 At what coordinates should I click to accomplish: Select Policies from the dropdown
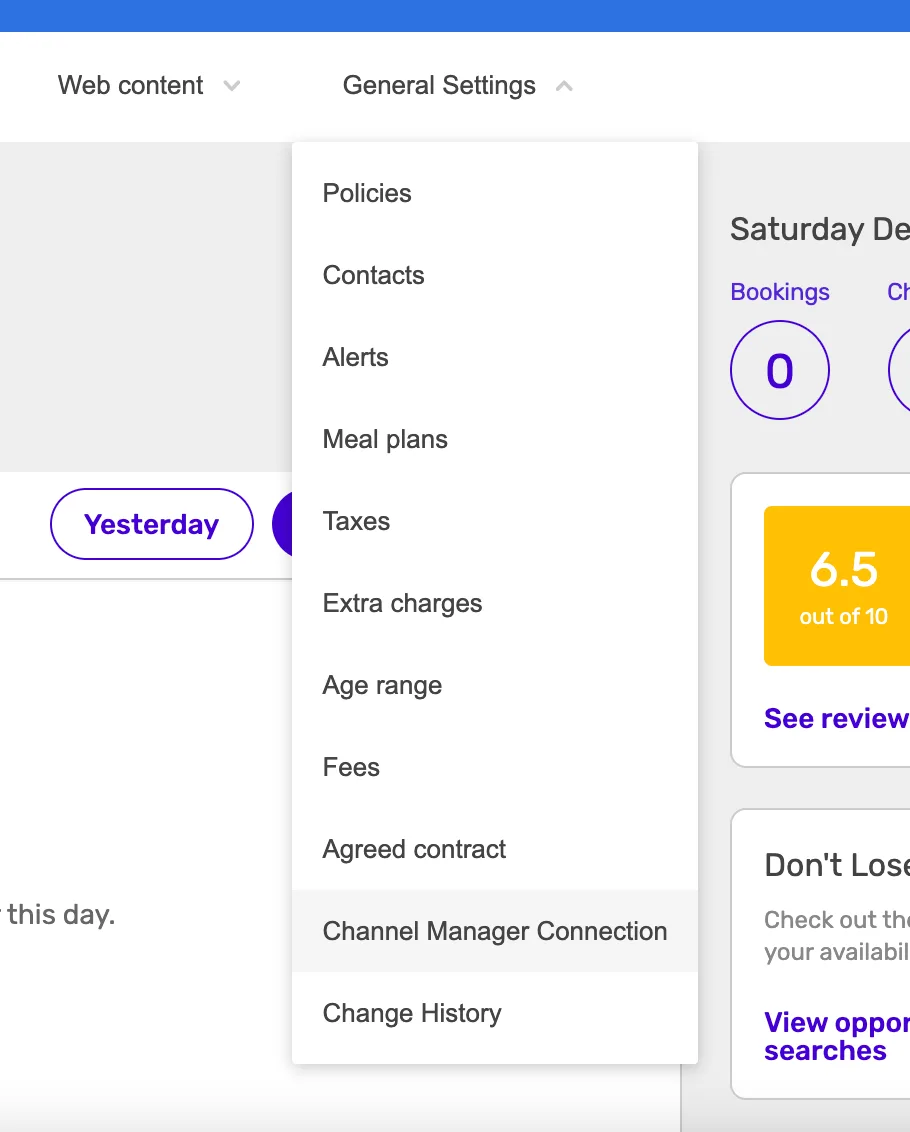(495, 193)
